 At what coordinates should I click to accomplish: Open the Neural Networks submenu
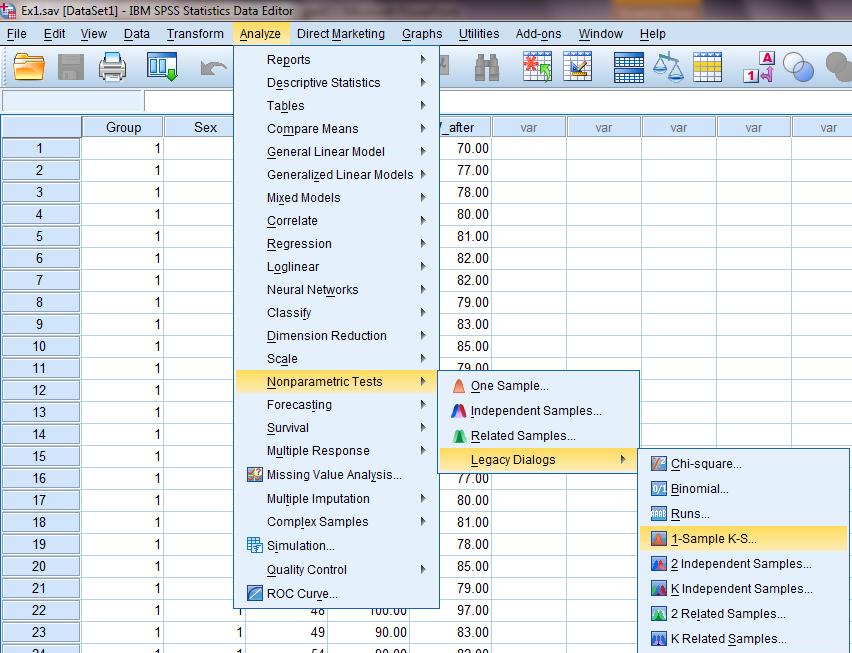coord(336,290)
